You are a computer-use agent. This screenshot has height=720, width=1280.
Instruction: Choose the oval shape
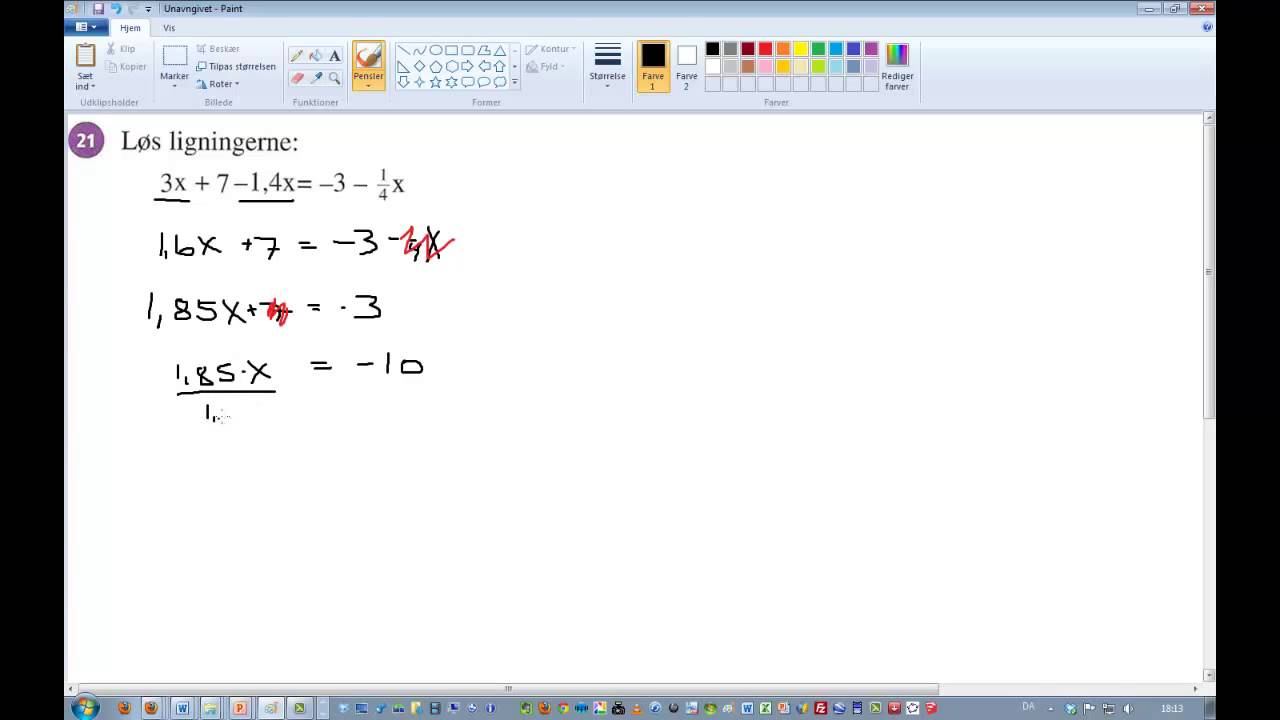435,50
